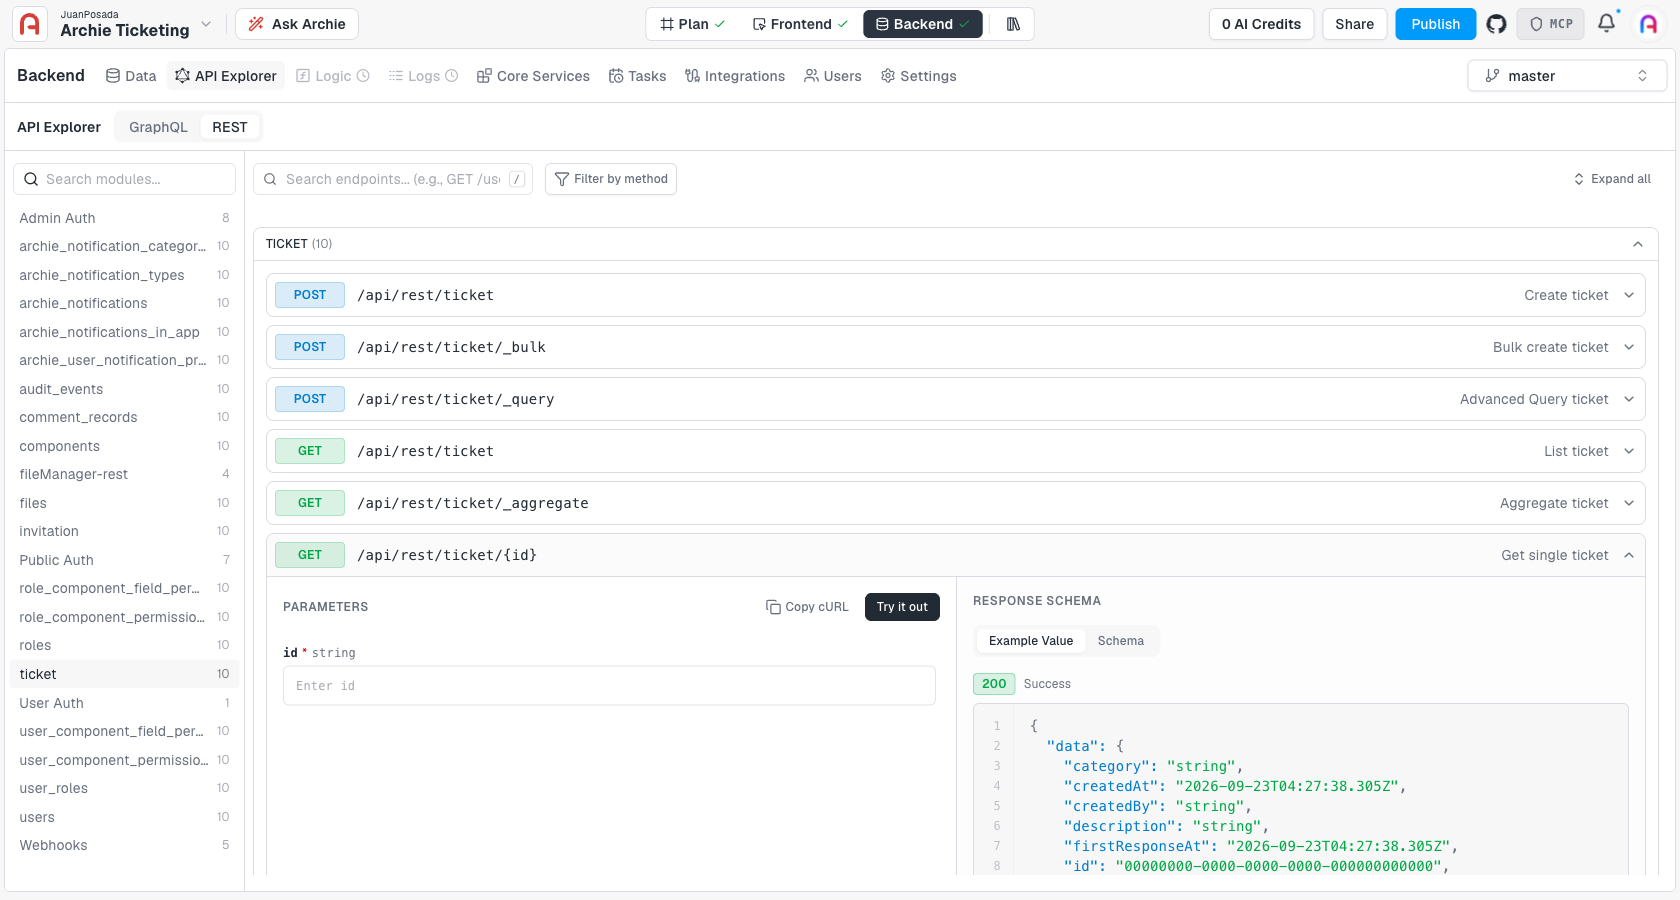Open Core Services tab
Viewport: 1680px width, 900px height.
tap(533, 76)
